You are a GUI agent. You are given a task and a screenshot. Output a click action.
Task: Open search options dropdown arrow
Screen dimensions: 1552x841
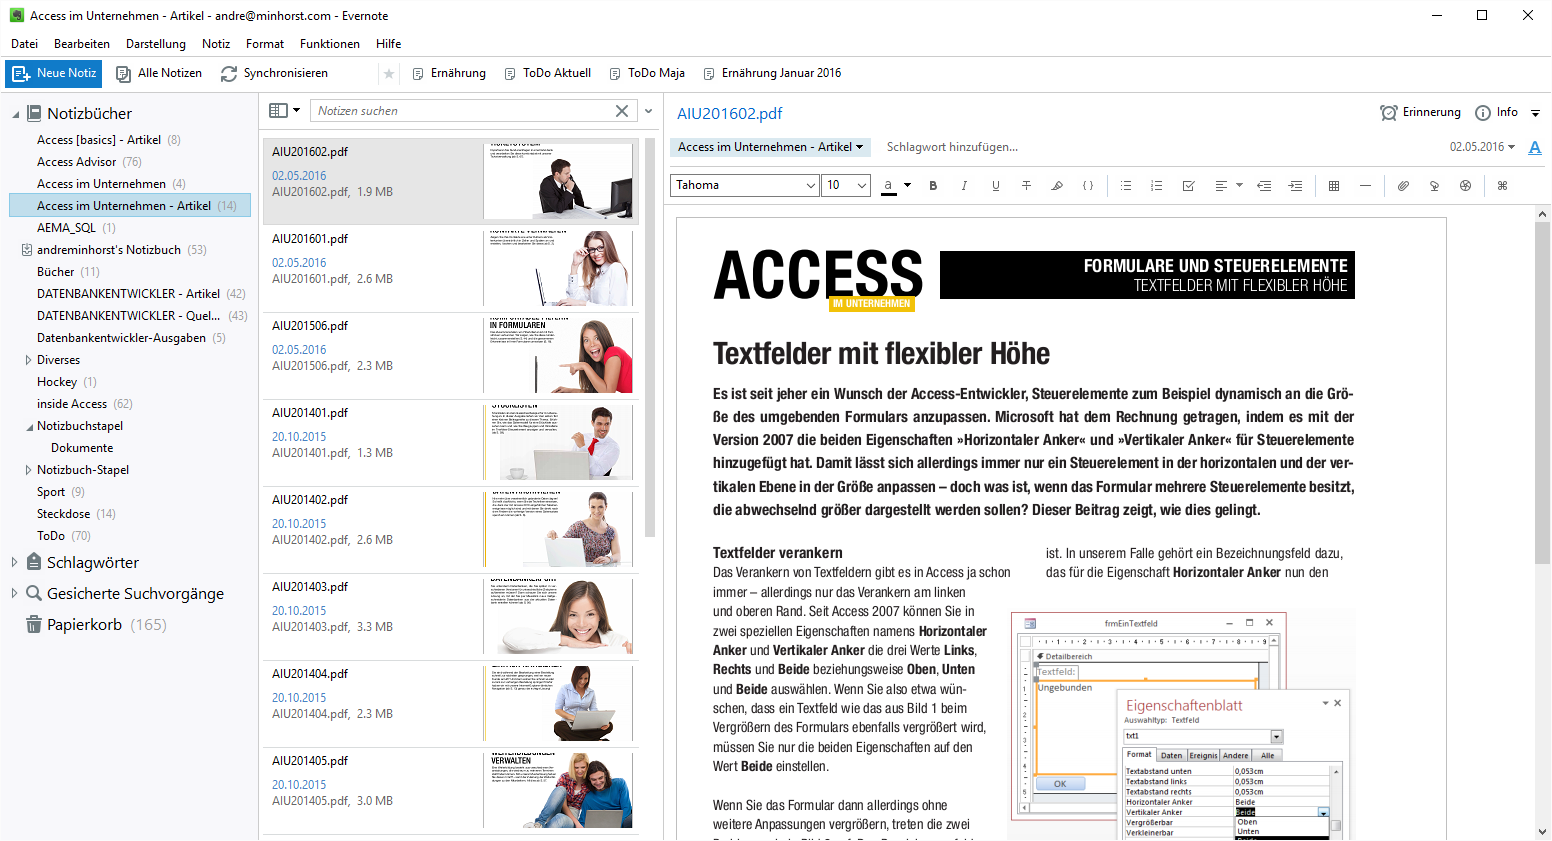pyautogui.click(x=648, y=111)
